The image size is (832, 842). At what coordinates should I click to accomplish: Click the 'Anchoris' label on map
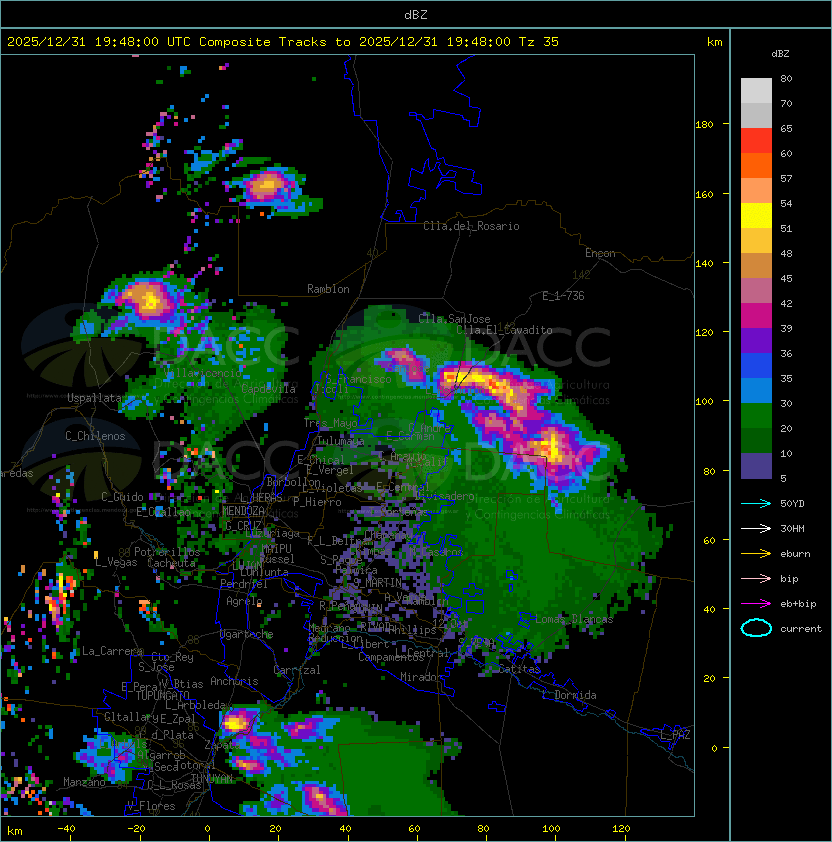[x=234, y=681]
